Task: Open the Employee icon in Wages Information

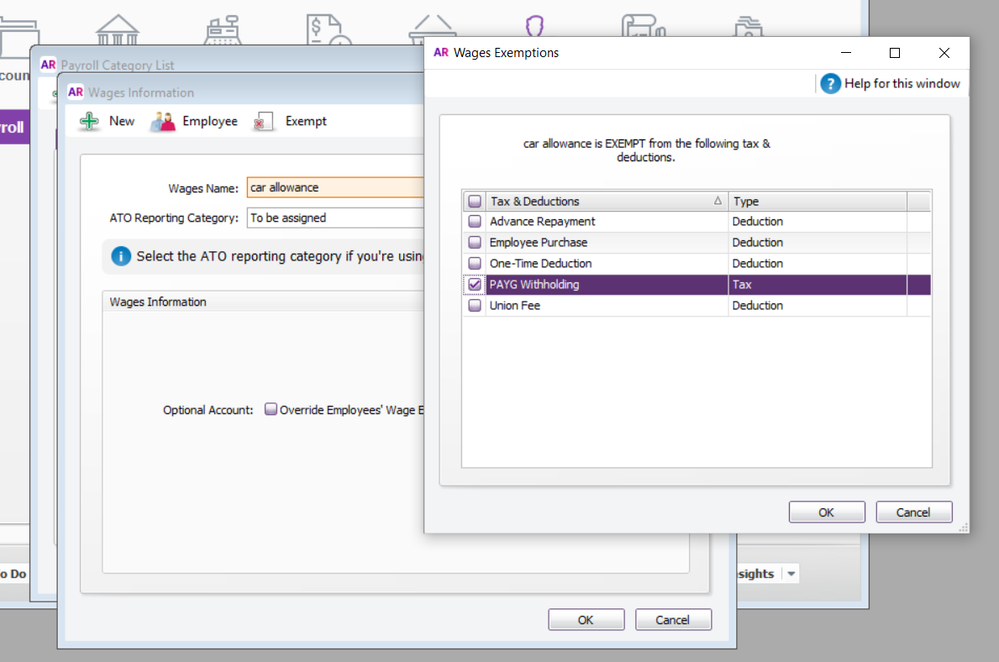Action: (x=163, y=121)
